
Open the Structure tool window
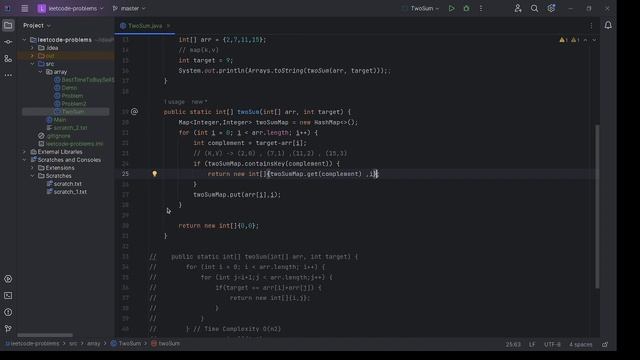point(8,58)
